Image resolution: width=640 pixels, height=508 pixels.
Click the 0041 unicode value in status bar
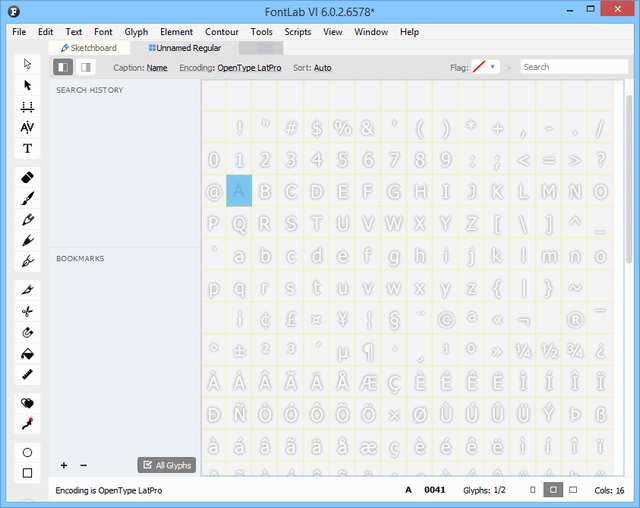pos(435,490)
